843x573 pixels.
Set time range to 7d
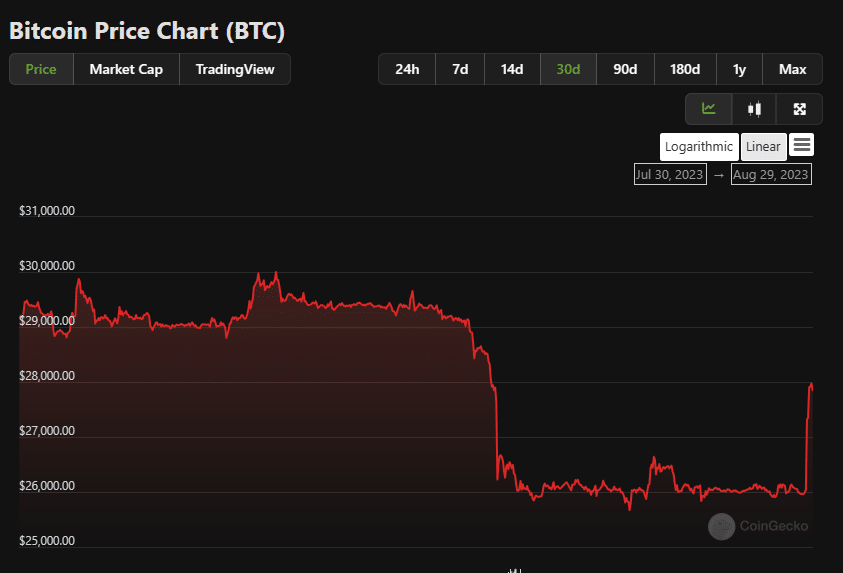[x=460, y=69]
